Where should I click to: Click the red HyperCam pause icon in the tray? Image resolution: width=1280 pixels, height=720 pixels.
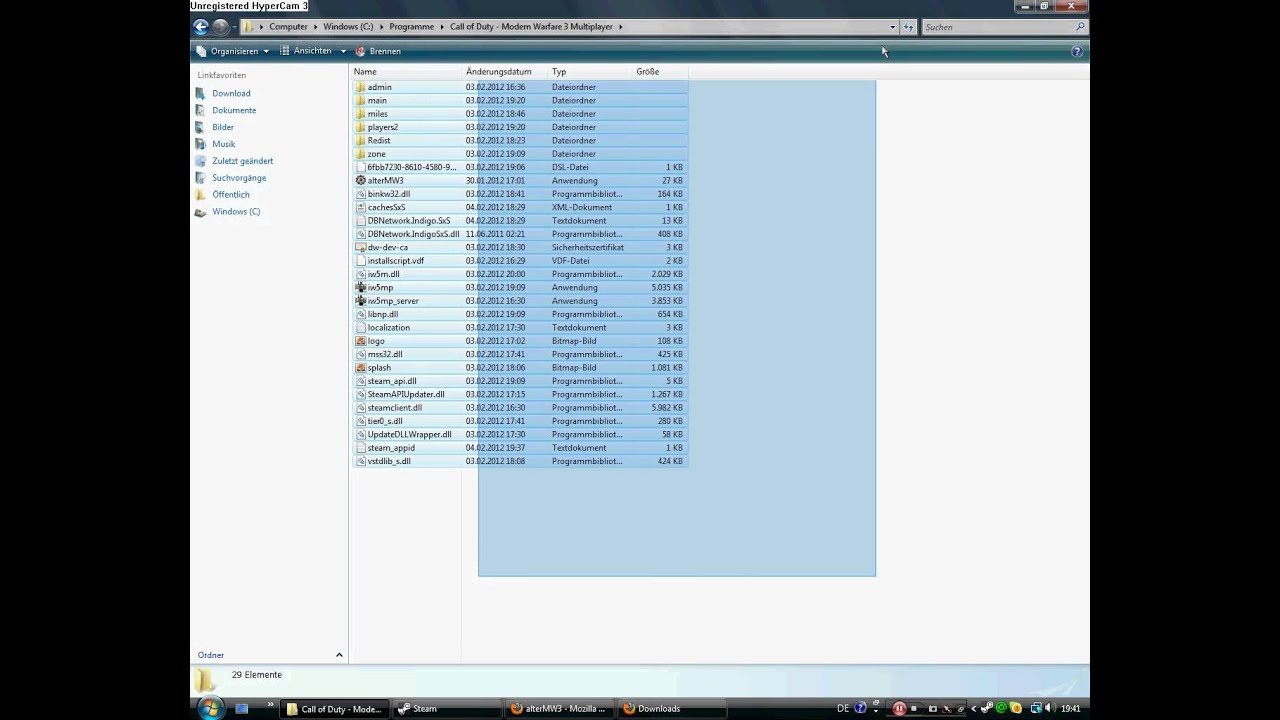point(899,709)
